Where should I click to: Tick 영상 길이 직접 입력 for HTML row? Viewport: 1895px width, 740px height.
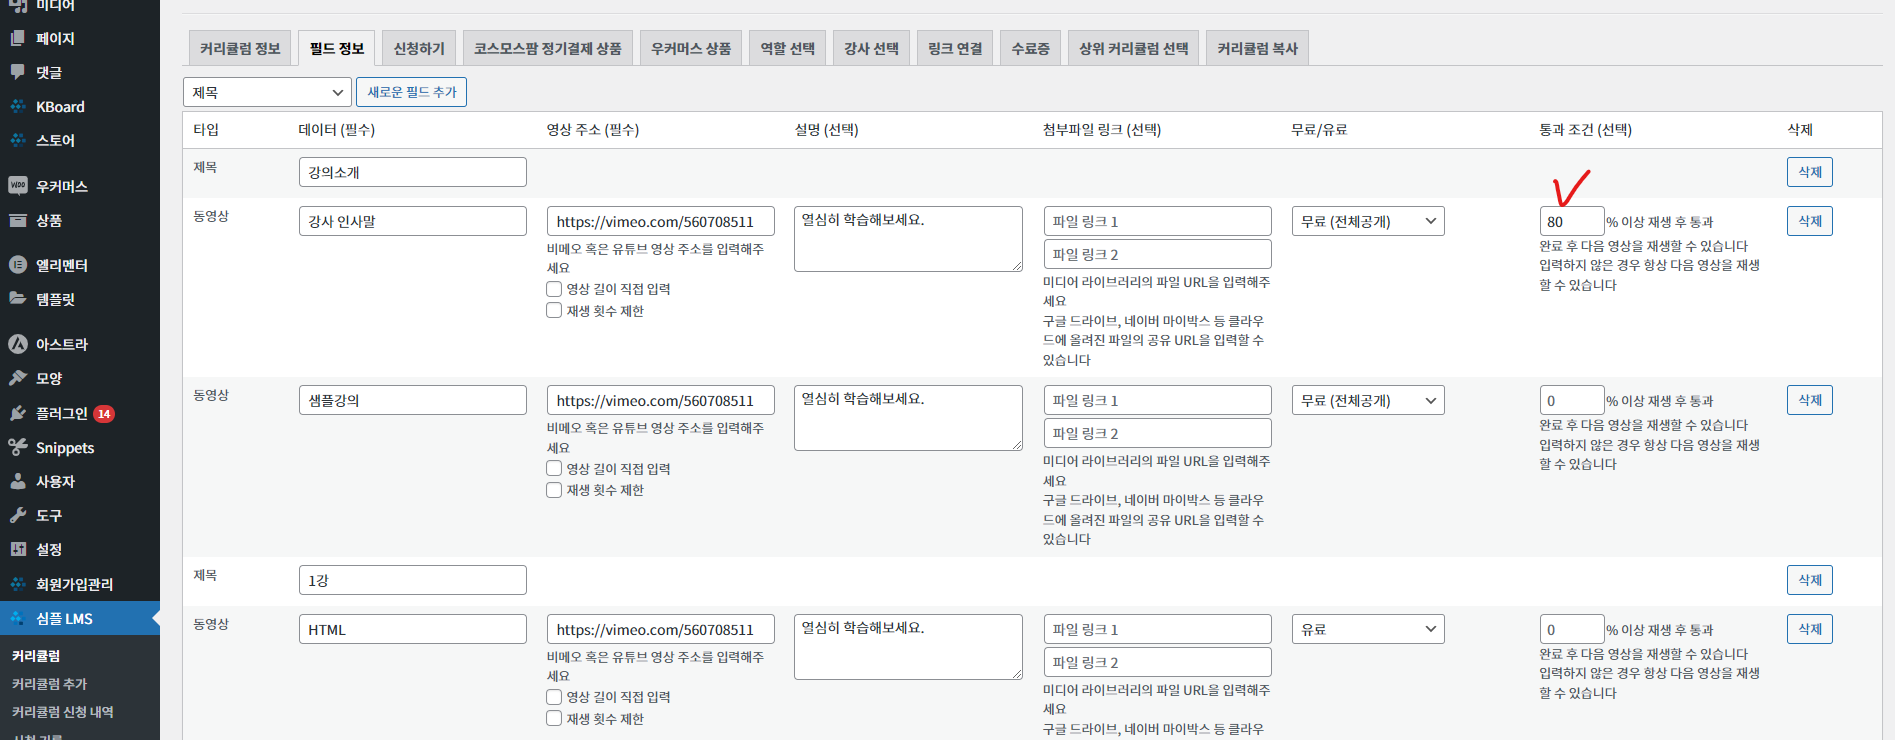tap(554, 697)
